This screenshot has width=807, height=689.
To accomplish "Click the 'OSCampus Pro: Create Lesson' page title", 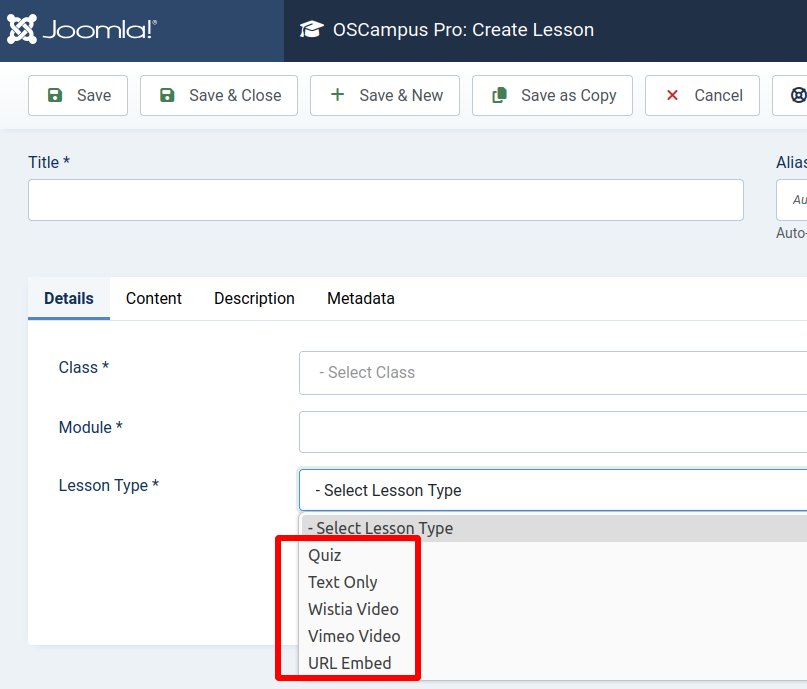I will tap(463, 30).
